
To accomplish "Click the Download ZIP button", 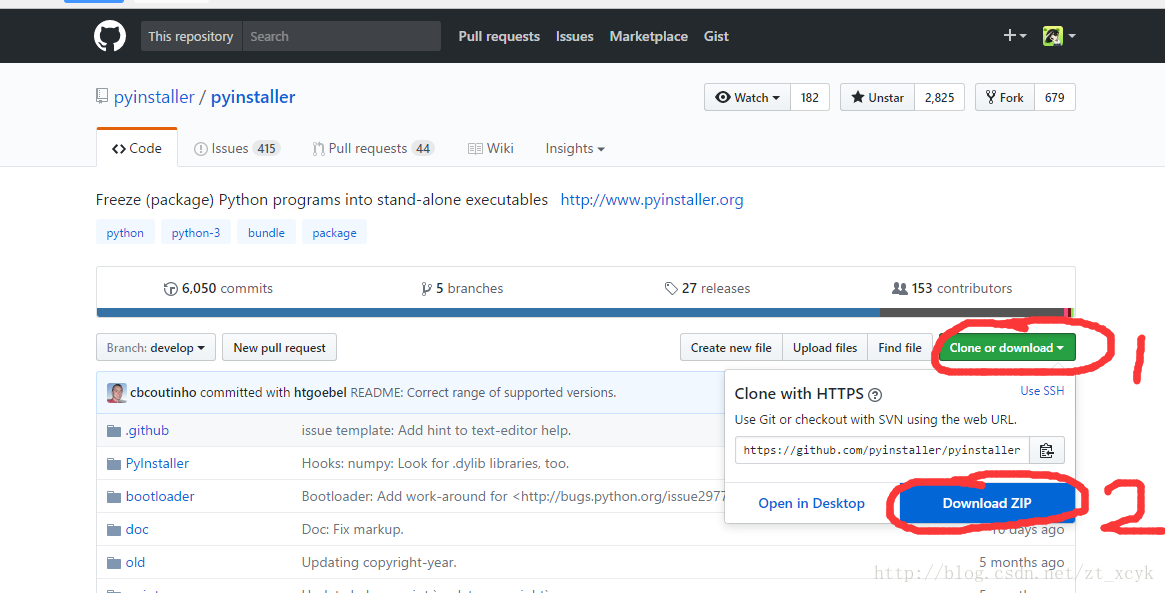I will [x=987, y=504].
